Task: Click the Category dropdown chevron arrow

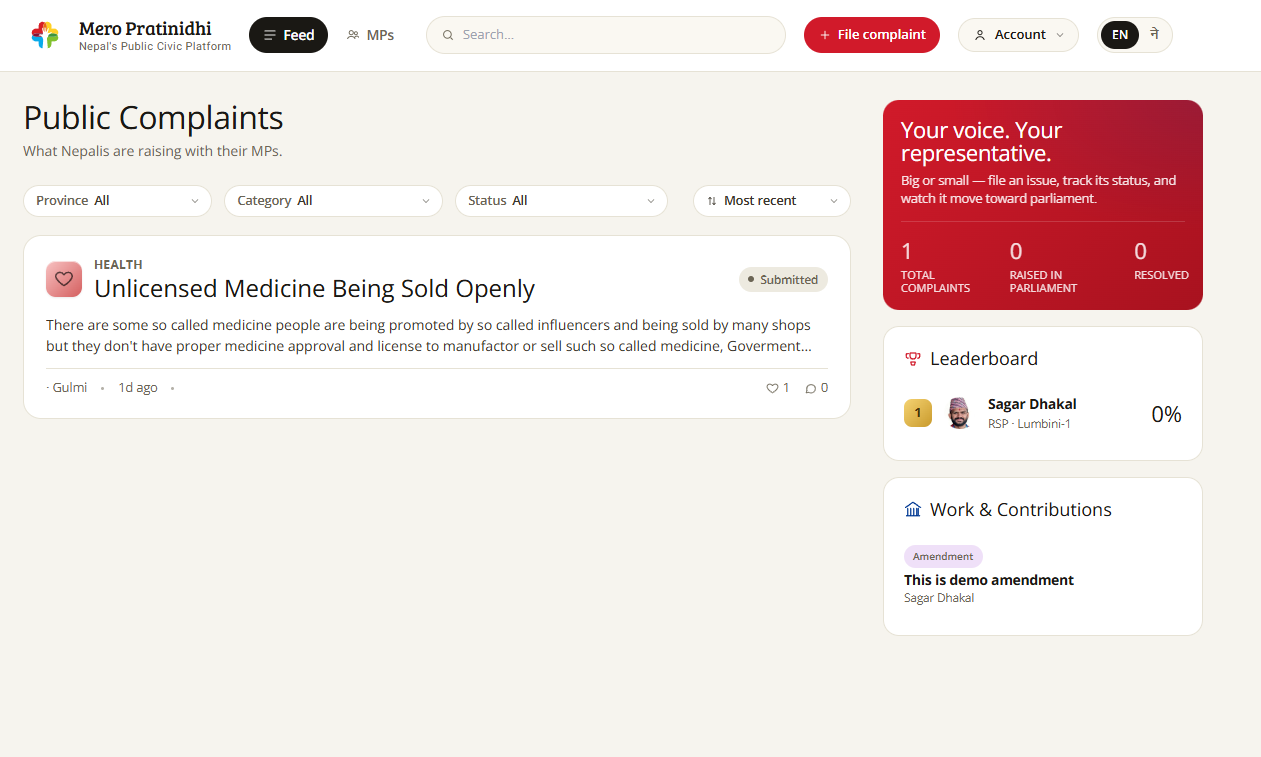Action: [426, 201]
